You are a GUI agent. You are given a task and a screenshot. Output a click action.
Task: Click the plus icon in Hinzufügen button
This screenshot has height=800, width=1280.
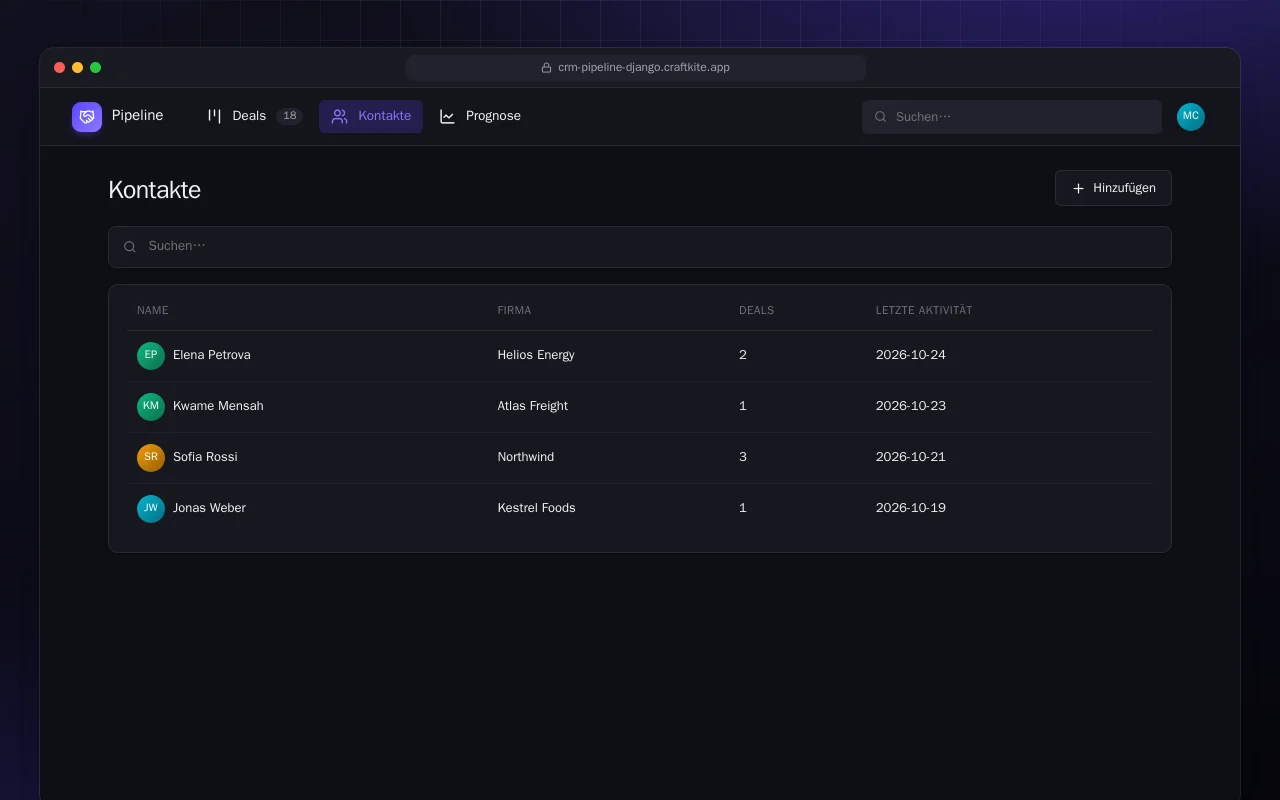pos(1078,188)
